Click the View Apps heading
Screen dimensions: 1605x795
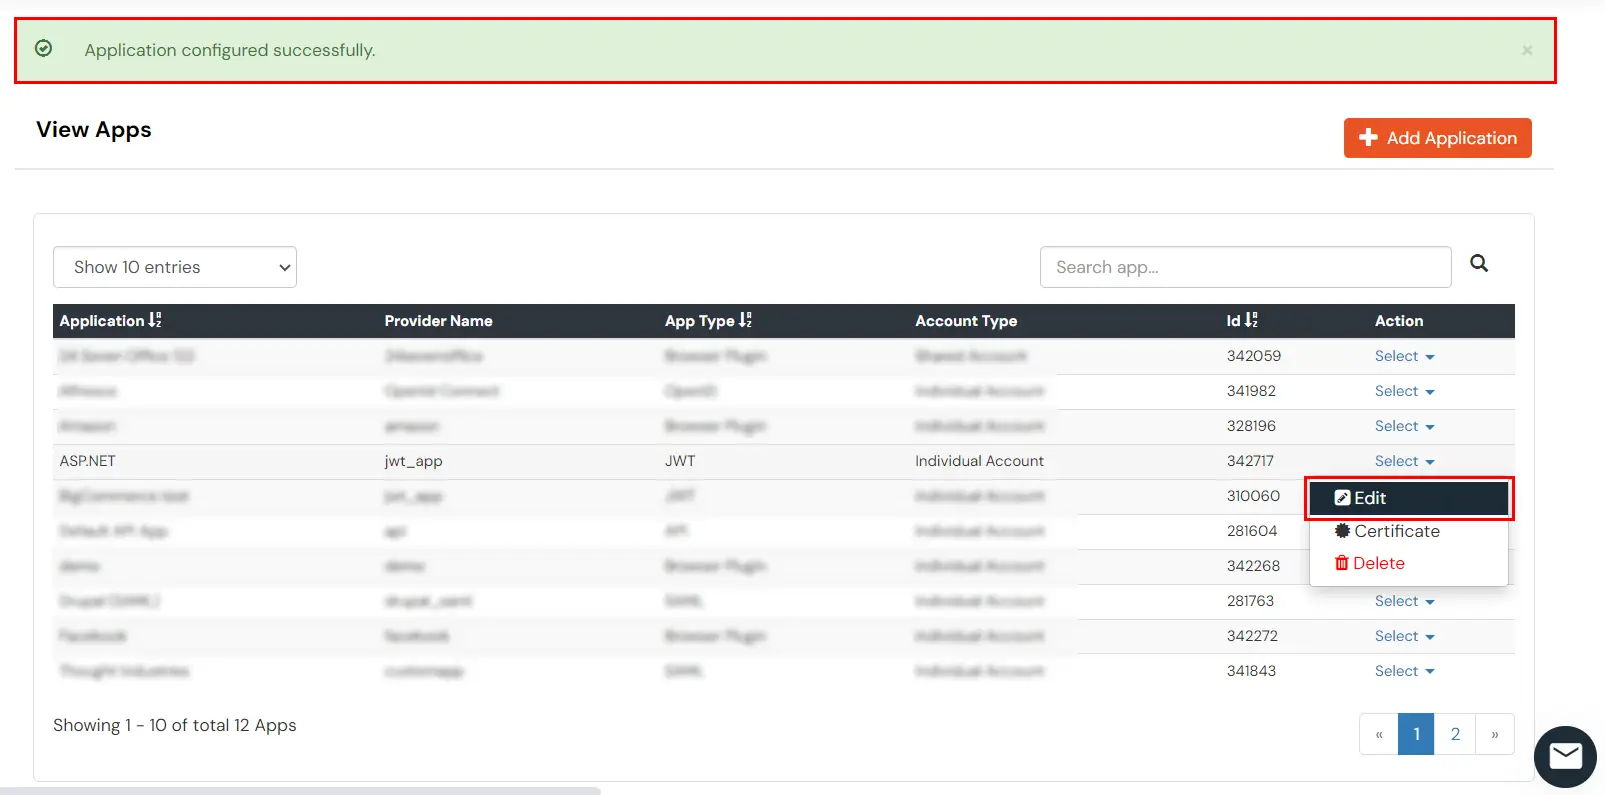pyautogui.click(x=94, y=130)
